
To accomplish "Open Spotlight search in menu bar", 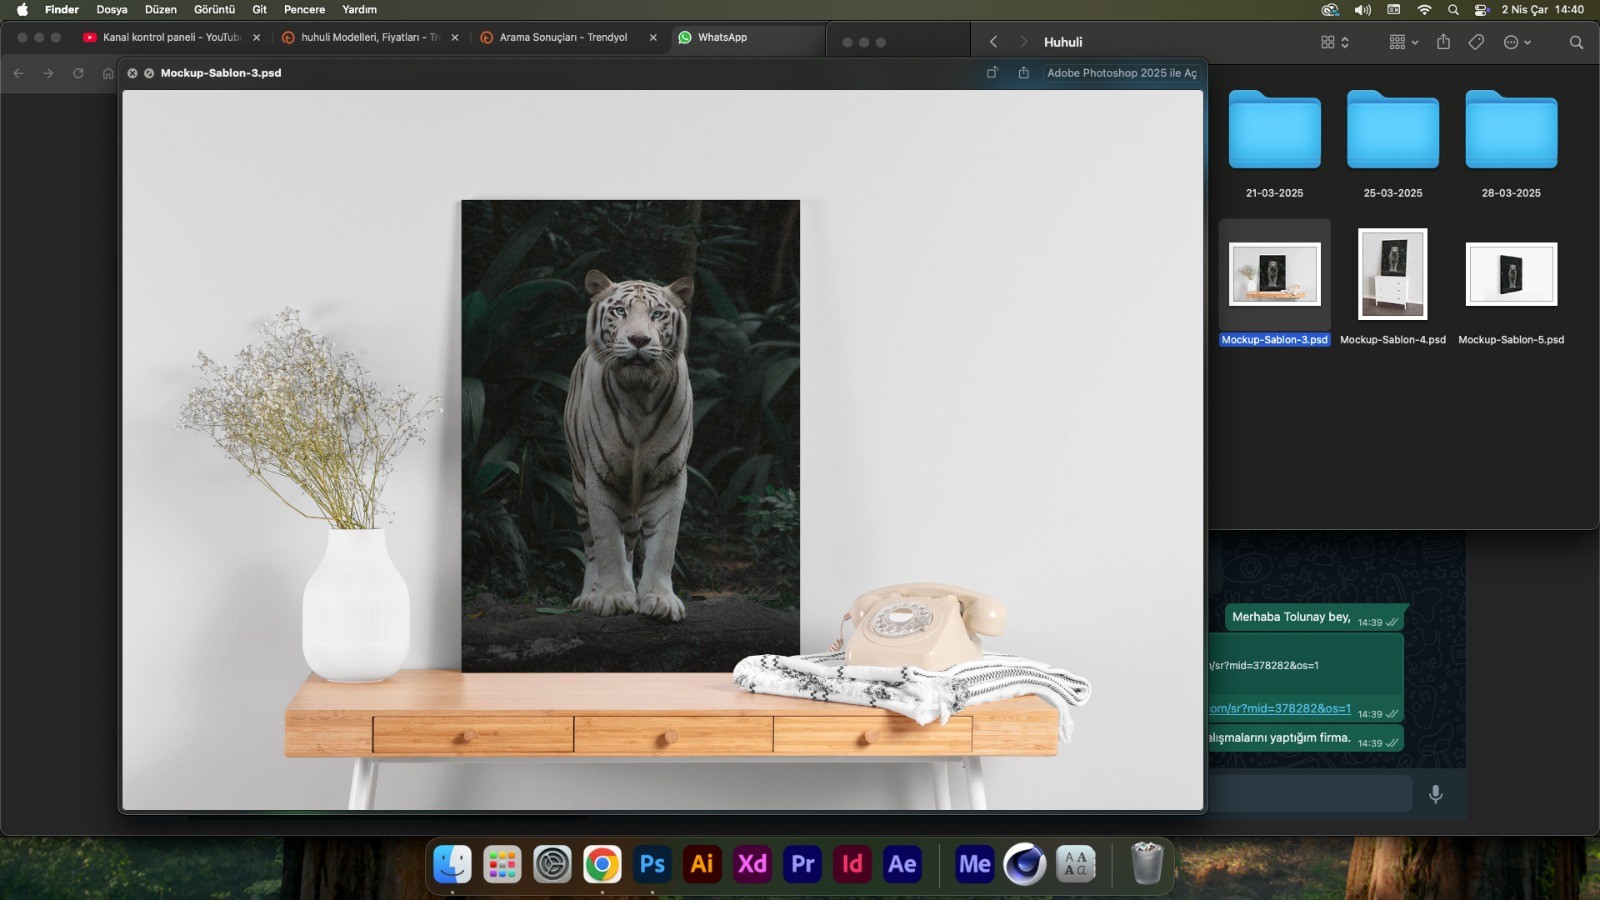I will (1453, 9).
